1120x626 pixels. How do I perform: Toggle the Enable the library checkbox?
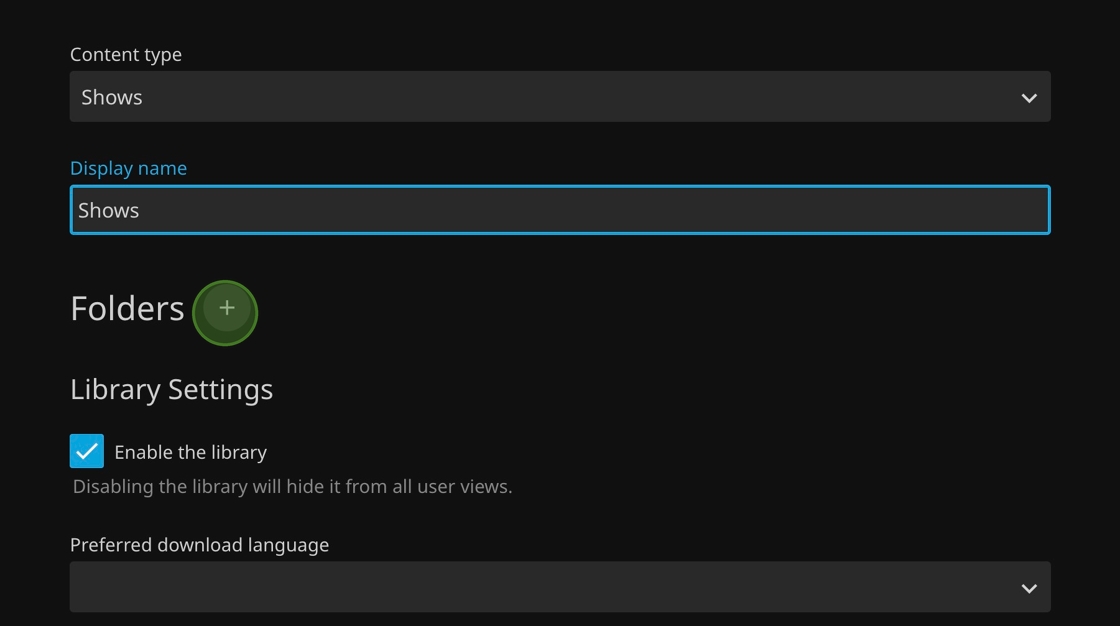[x=86, y=451]
